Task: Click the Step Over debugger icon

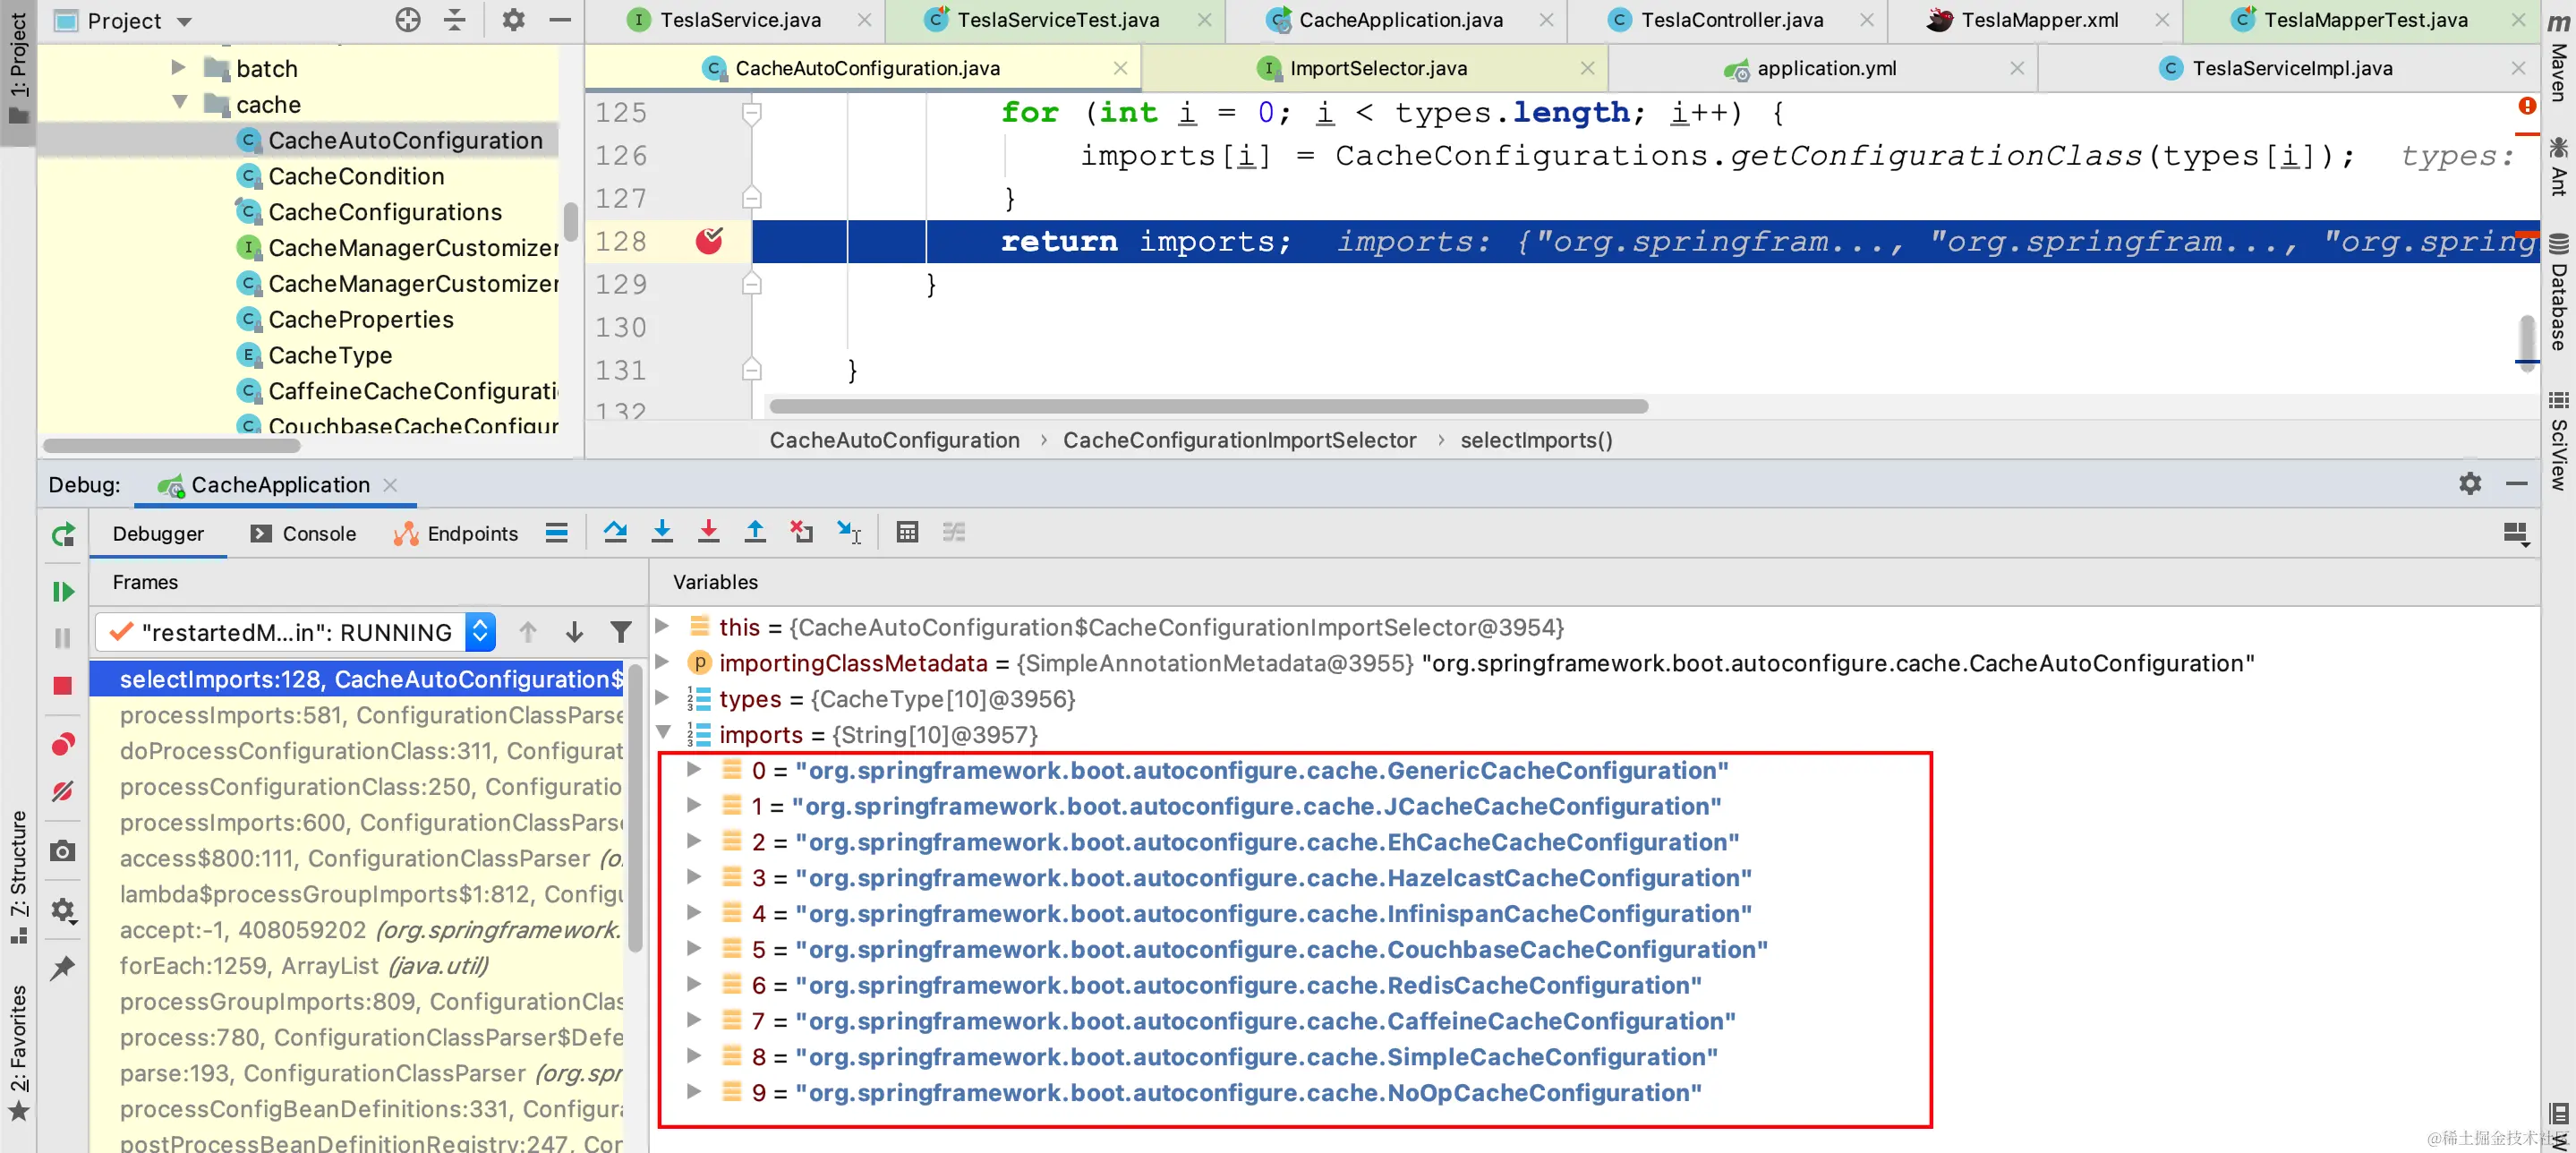Action: tap(615, 532)
